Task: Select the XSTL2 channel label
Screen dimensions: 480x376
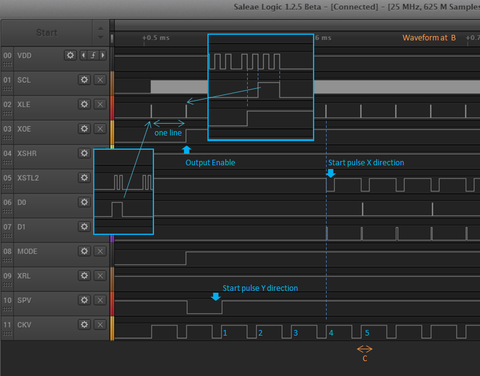Action: [28, 178]
